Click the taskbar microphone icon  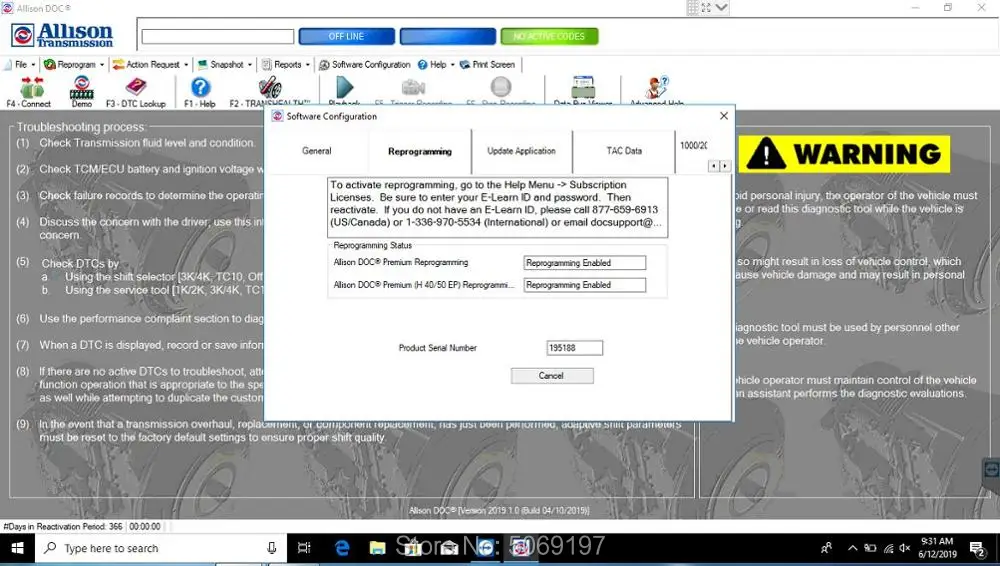272,548
